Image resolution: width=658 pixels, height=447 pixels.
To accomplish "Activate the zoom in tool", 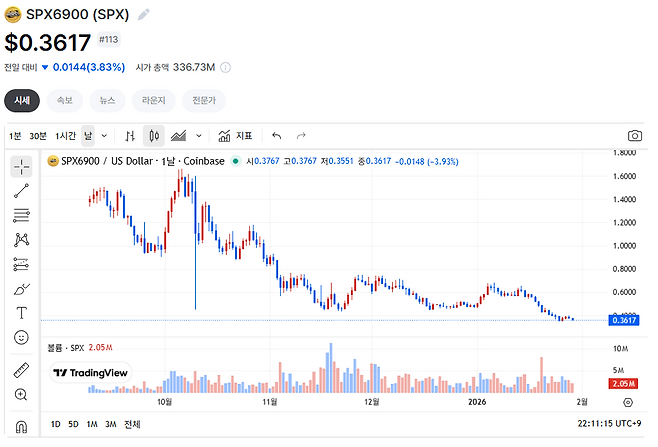I will point(21,395).
